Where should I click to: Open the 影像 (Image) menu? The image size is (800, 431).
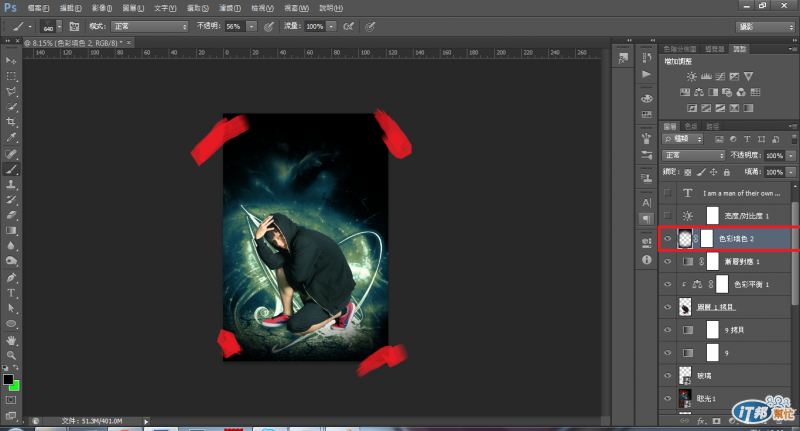(x=102, y=8)
